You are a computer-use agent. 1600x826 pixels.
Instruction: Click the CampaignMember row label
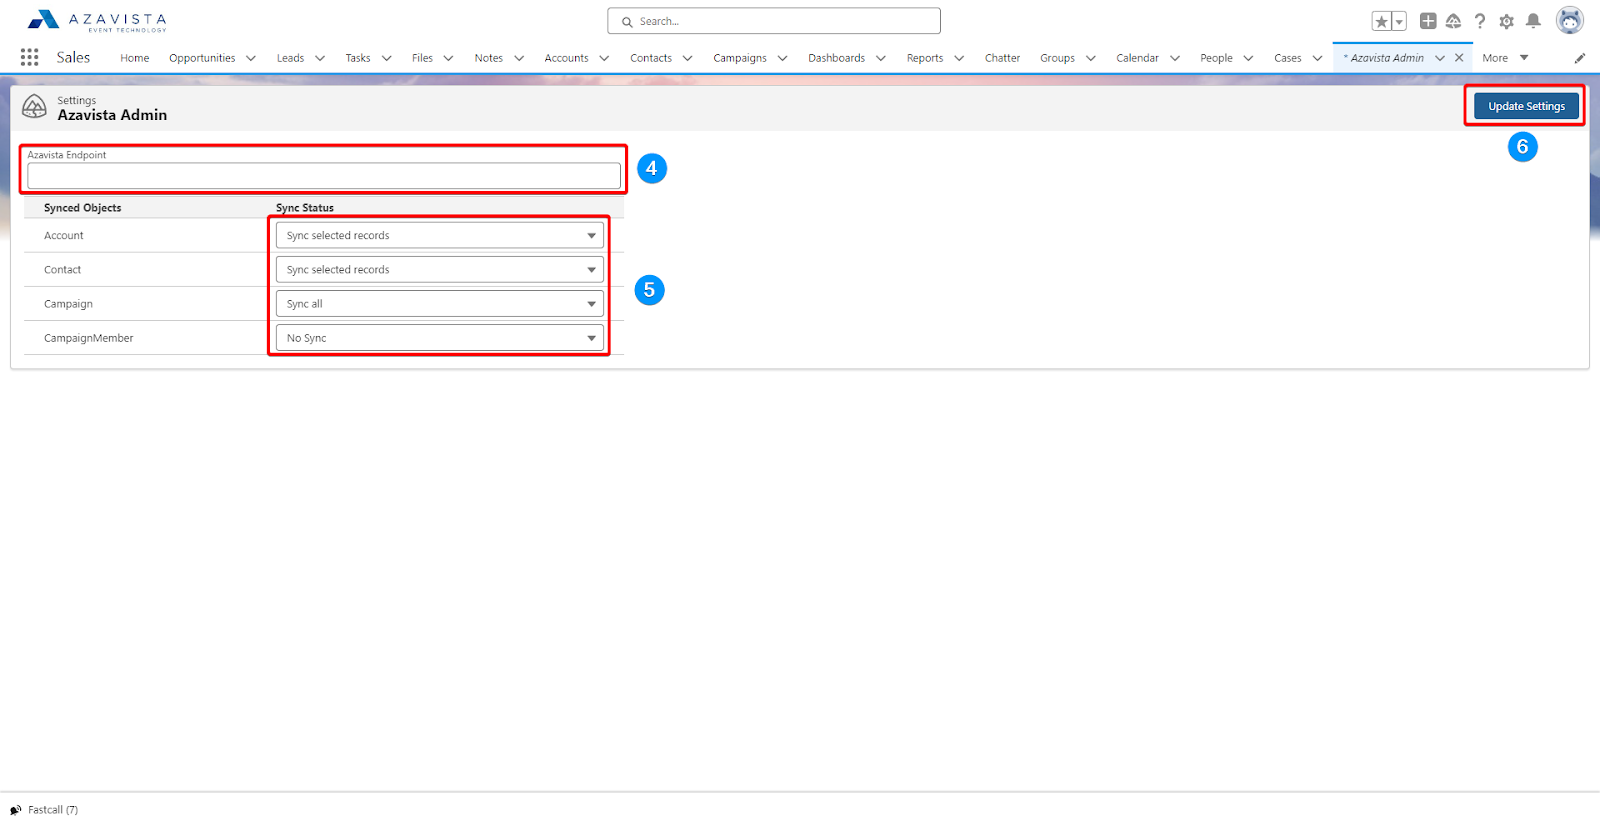coord(88,338)
